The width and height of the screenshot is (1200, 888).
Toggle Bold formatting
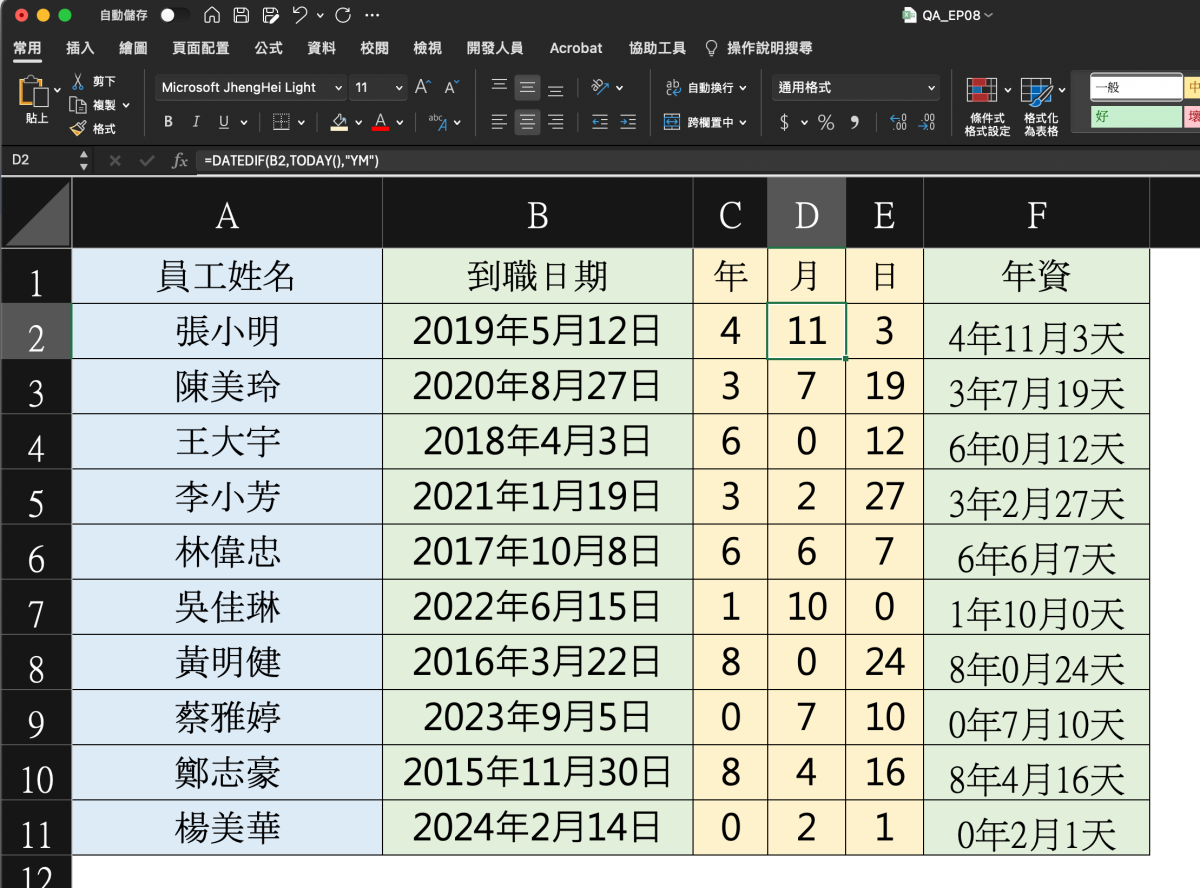tap(168, 122)
